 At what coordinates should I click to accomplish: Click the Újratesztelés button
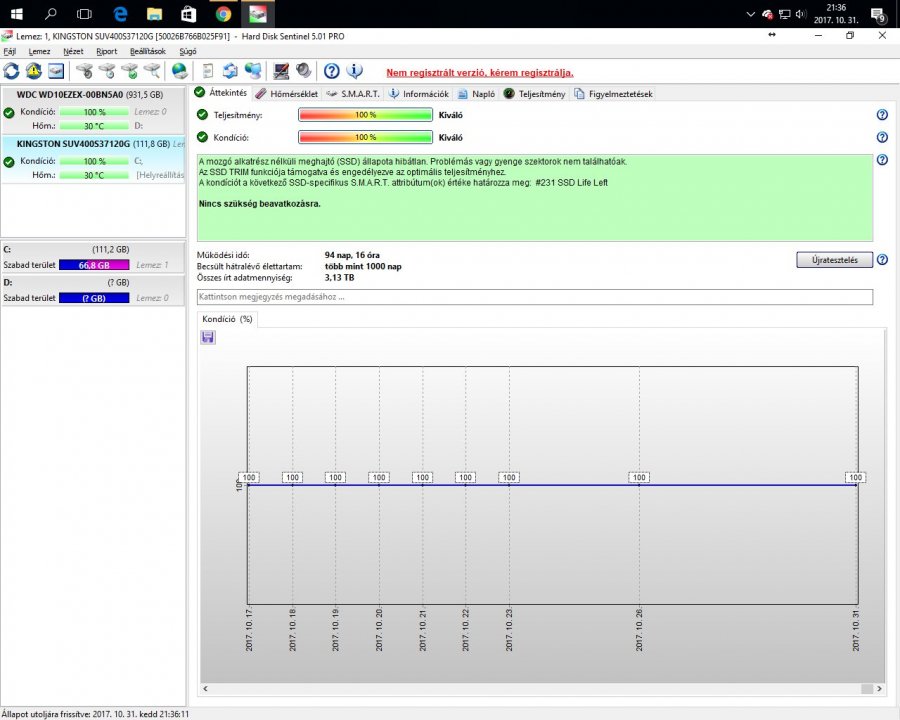click(x=835, y=260)
